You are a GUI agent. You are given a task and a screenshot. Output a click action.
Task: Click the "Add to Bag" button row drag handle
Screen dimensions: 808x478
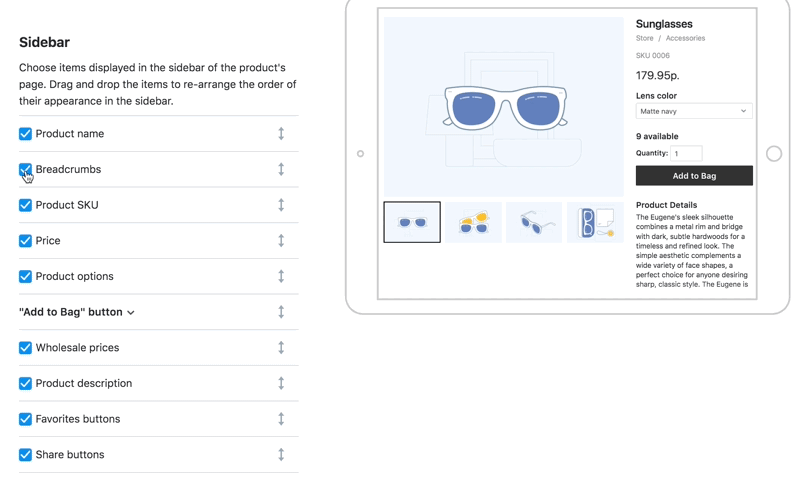pos(281,312)
